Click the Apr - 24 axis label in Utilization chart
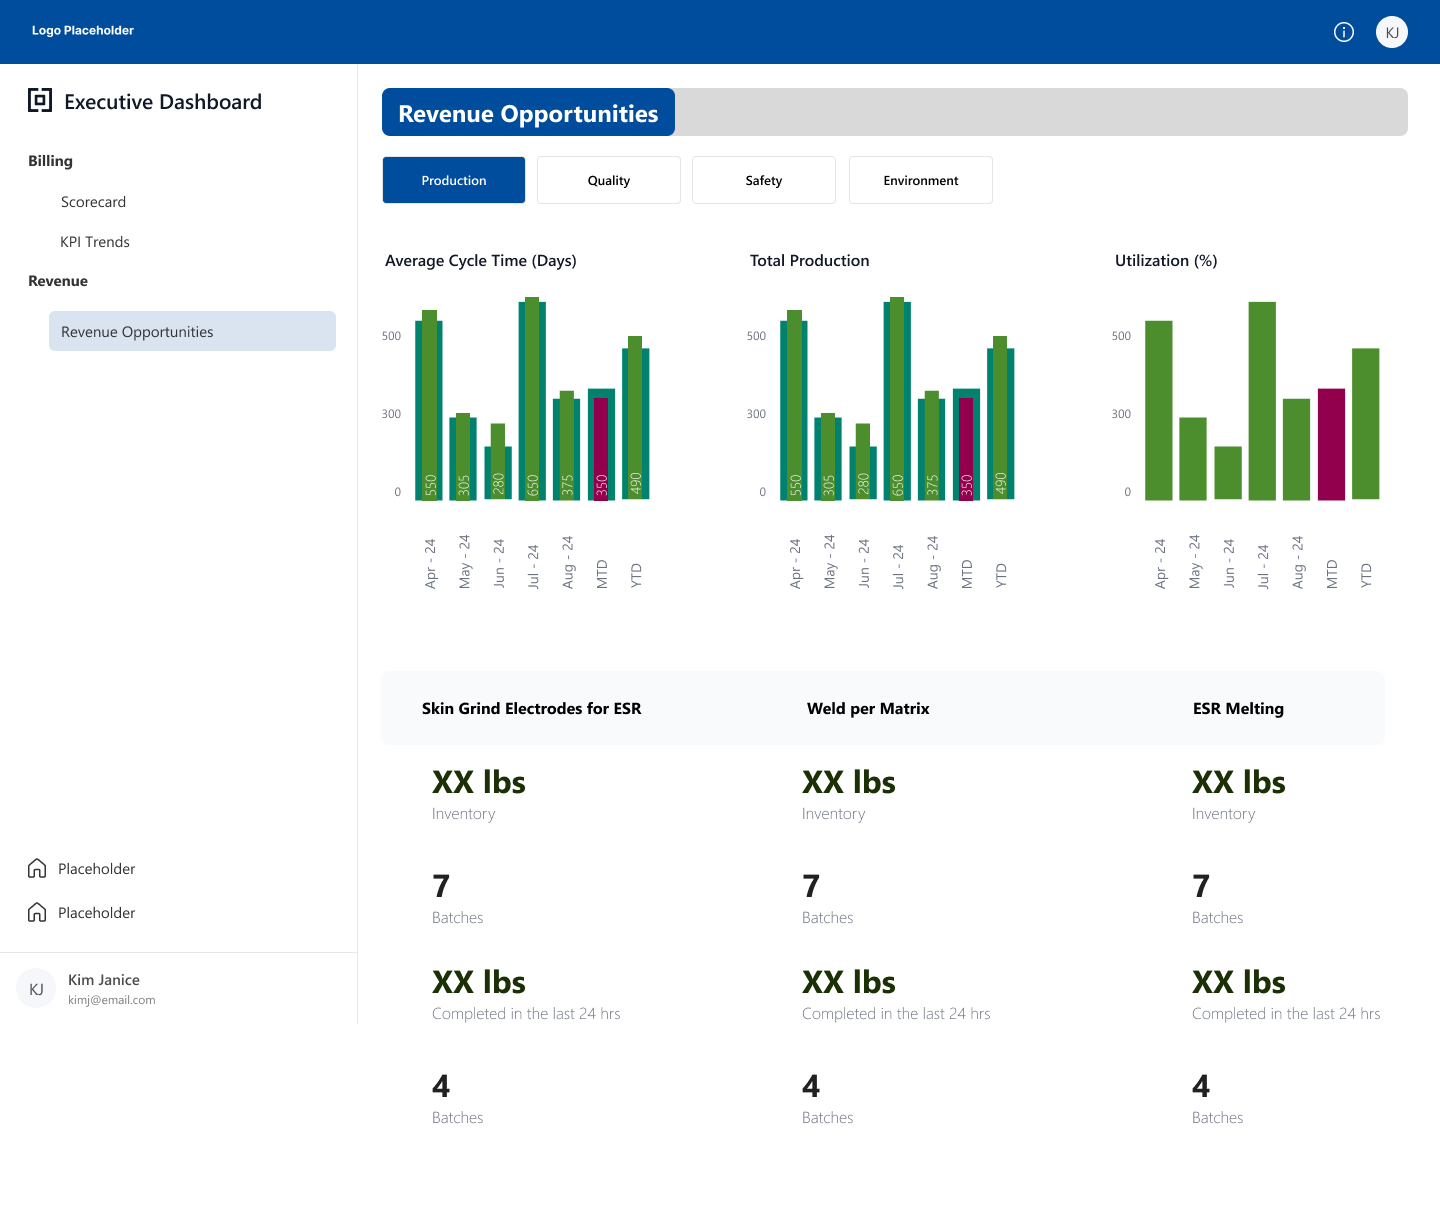This screenshot has height=1214, width=1440. tap(1160, 564)
